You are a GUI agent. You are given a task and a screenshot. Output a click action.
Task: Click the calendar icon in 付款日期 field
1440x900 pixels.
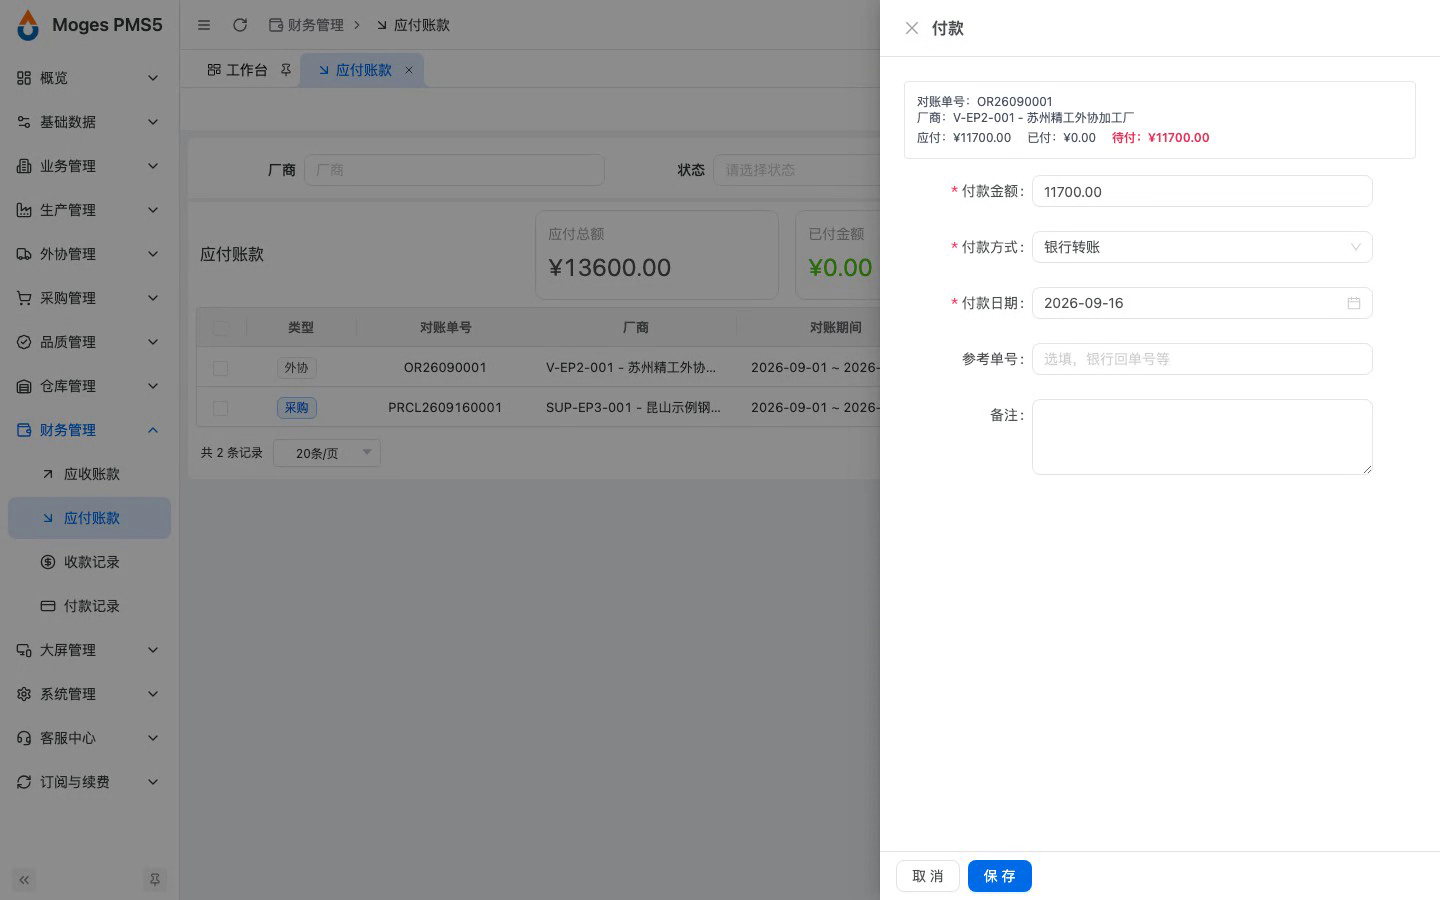point(1354,303)
